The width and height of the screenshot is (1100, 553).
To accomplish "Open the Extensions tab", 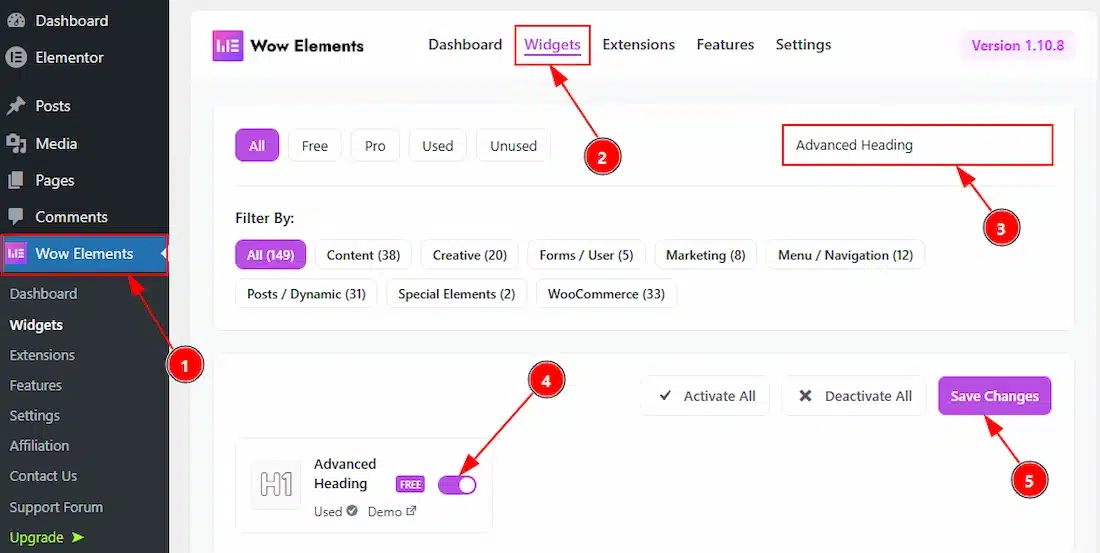I will (638, 45).
